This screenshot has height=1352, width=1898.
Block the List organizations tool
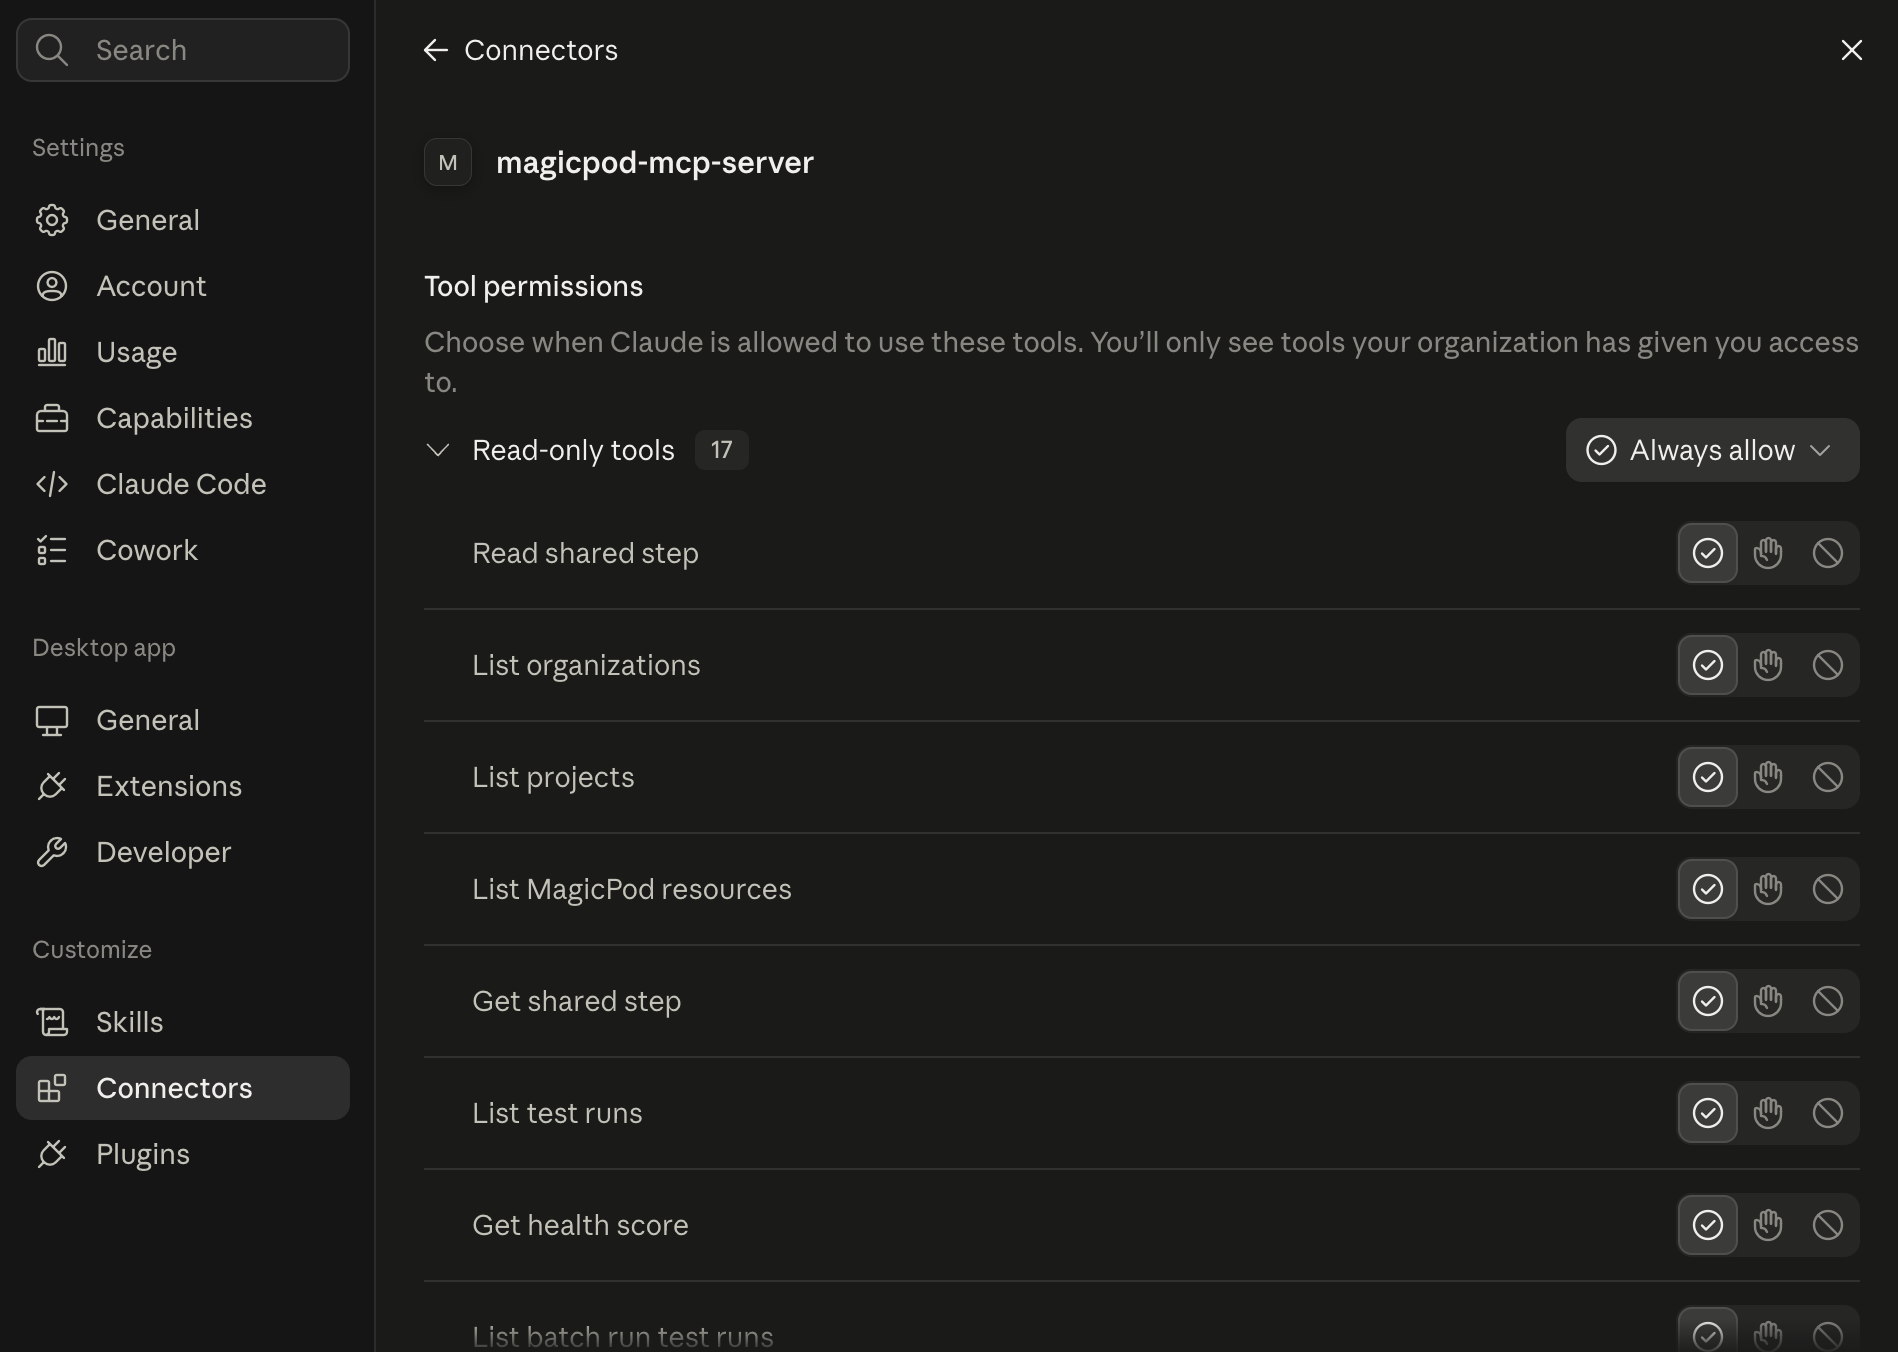click(x=1828, y=665)
